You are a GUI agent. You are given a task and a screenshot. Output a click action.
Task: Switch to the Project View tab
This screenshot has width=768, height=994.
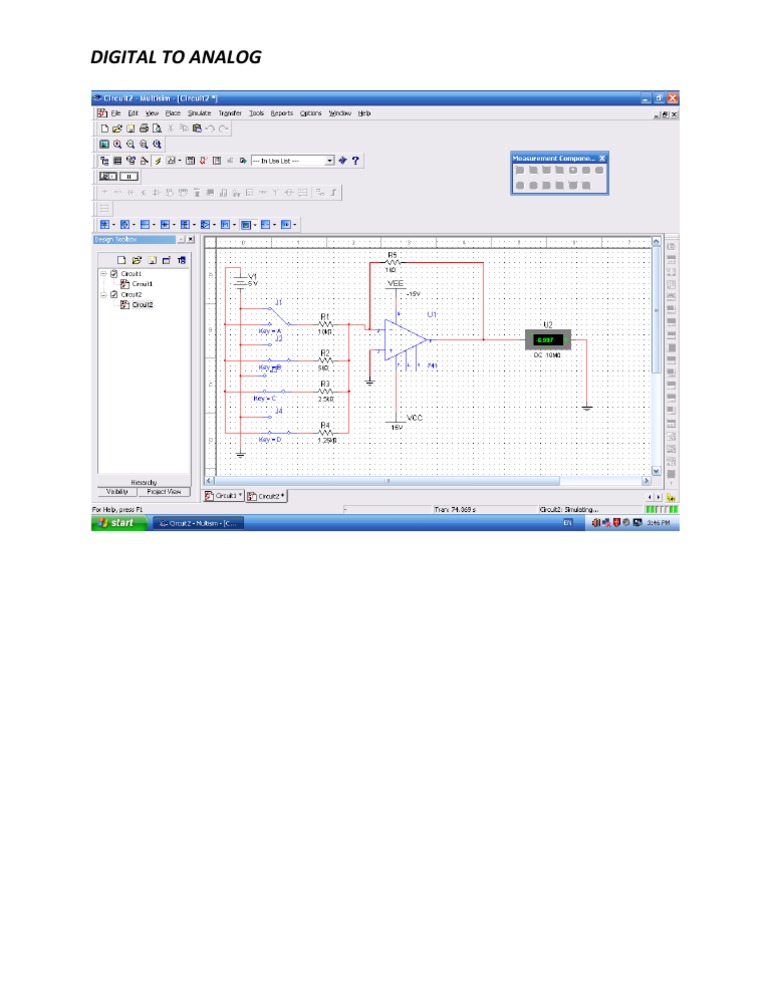pyautogui.click(x=164, y=492)
